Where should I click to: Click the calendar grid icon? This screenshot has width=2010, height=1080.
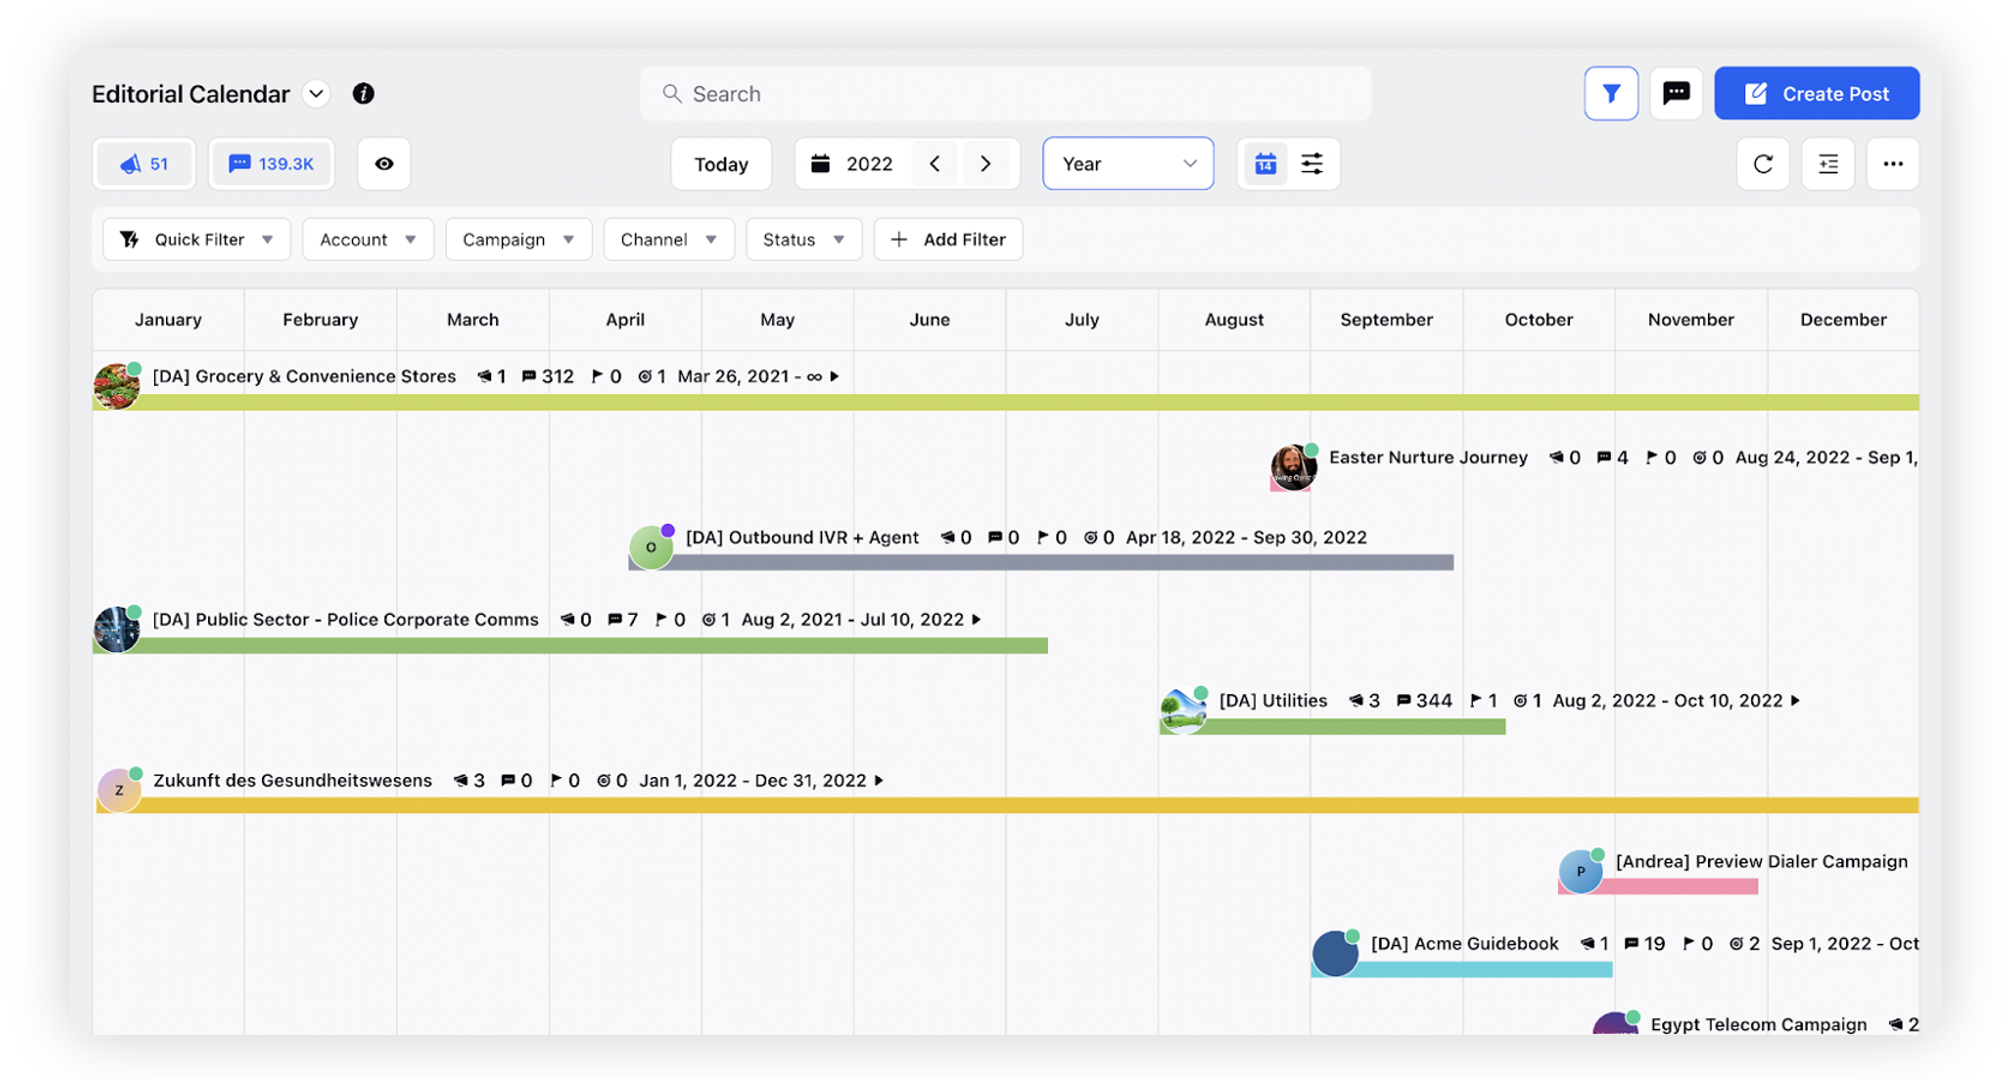(x=1266, y=162)
